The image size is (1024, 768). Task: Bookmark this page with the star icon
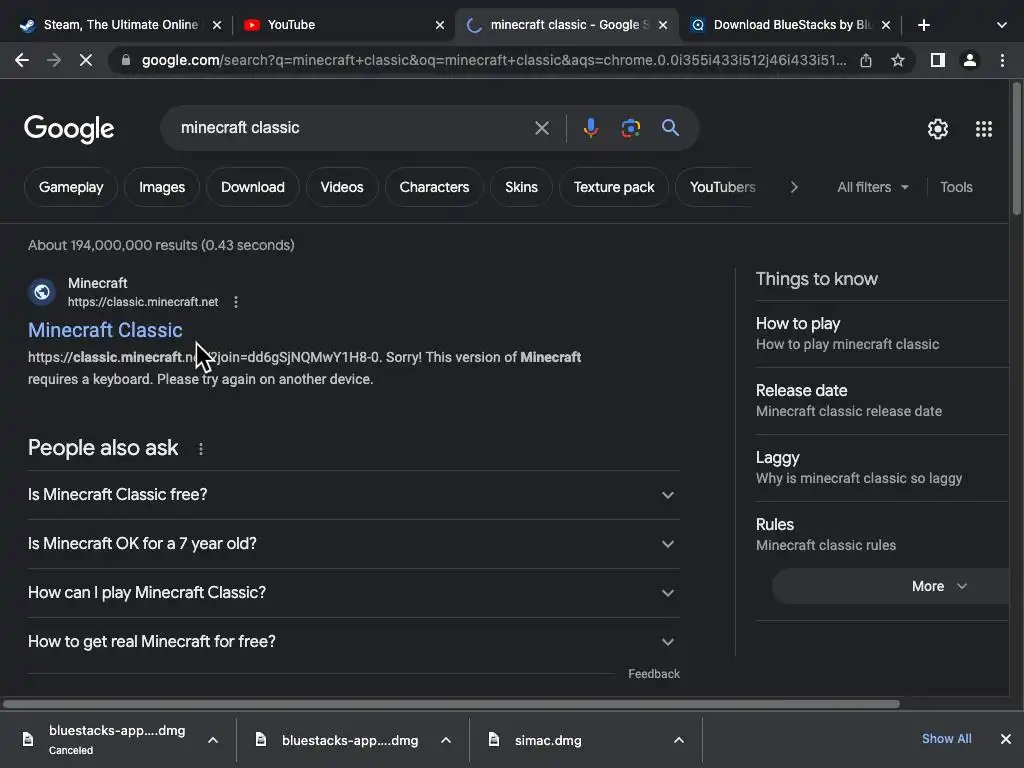pos(898,61)
